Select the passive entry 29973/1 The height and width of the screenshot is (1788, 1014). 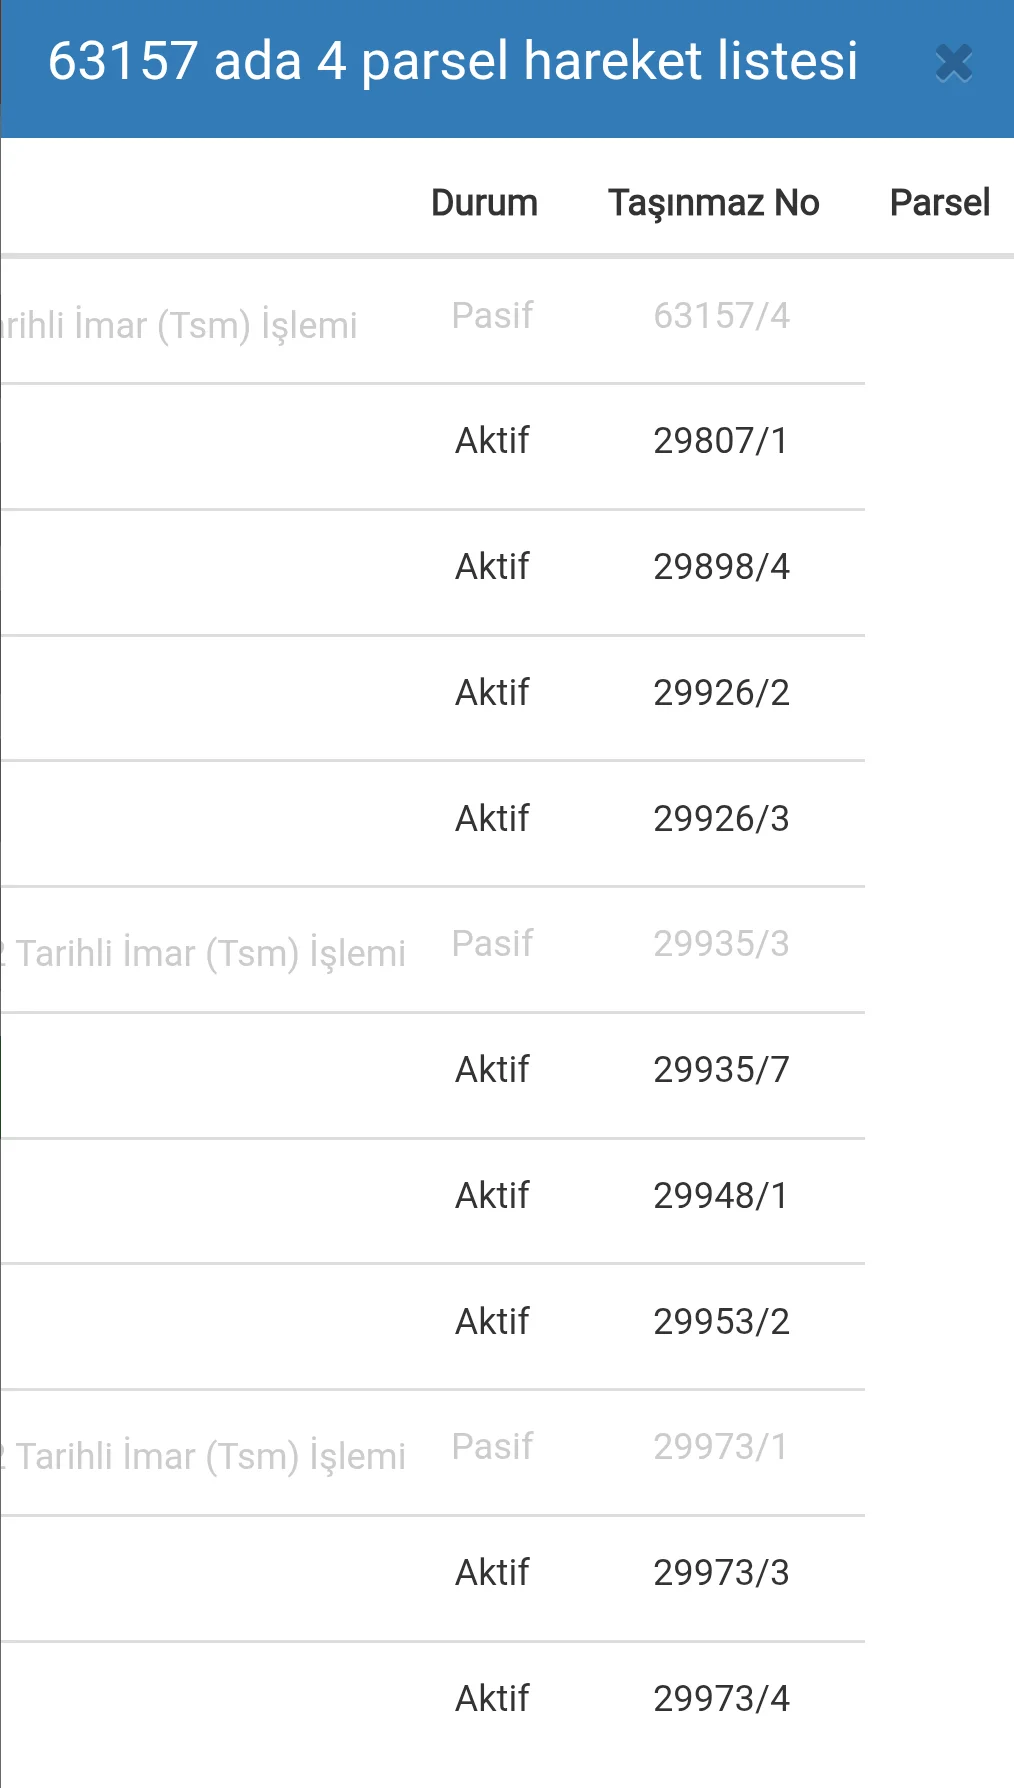click(x=721, y=1447)
